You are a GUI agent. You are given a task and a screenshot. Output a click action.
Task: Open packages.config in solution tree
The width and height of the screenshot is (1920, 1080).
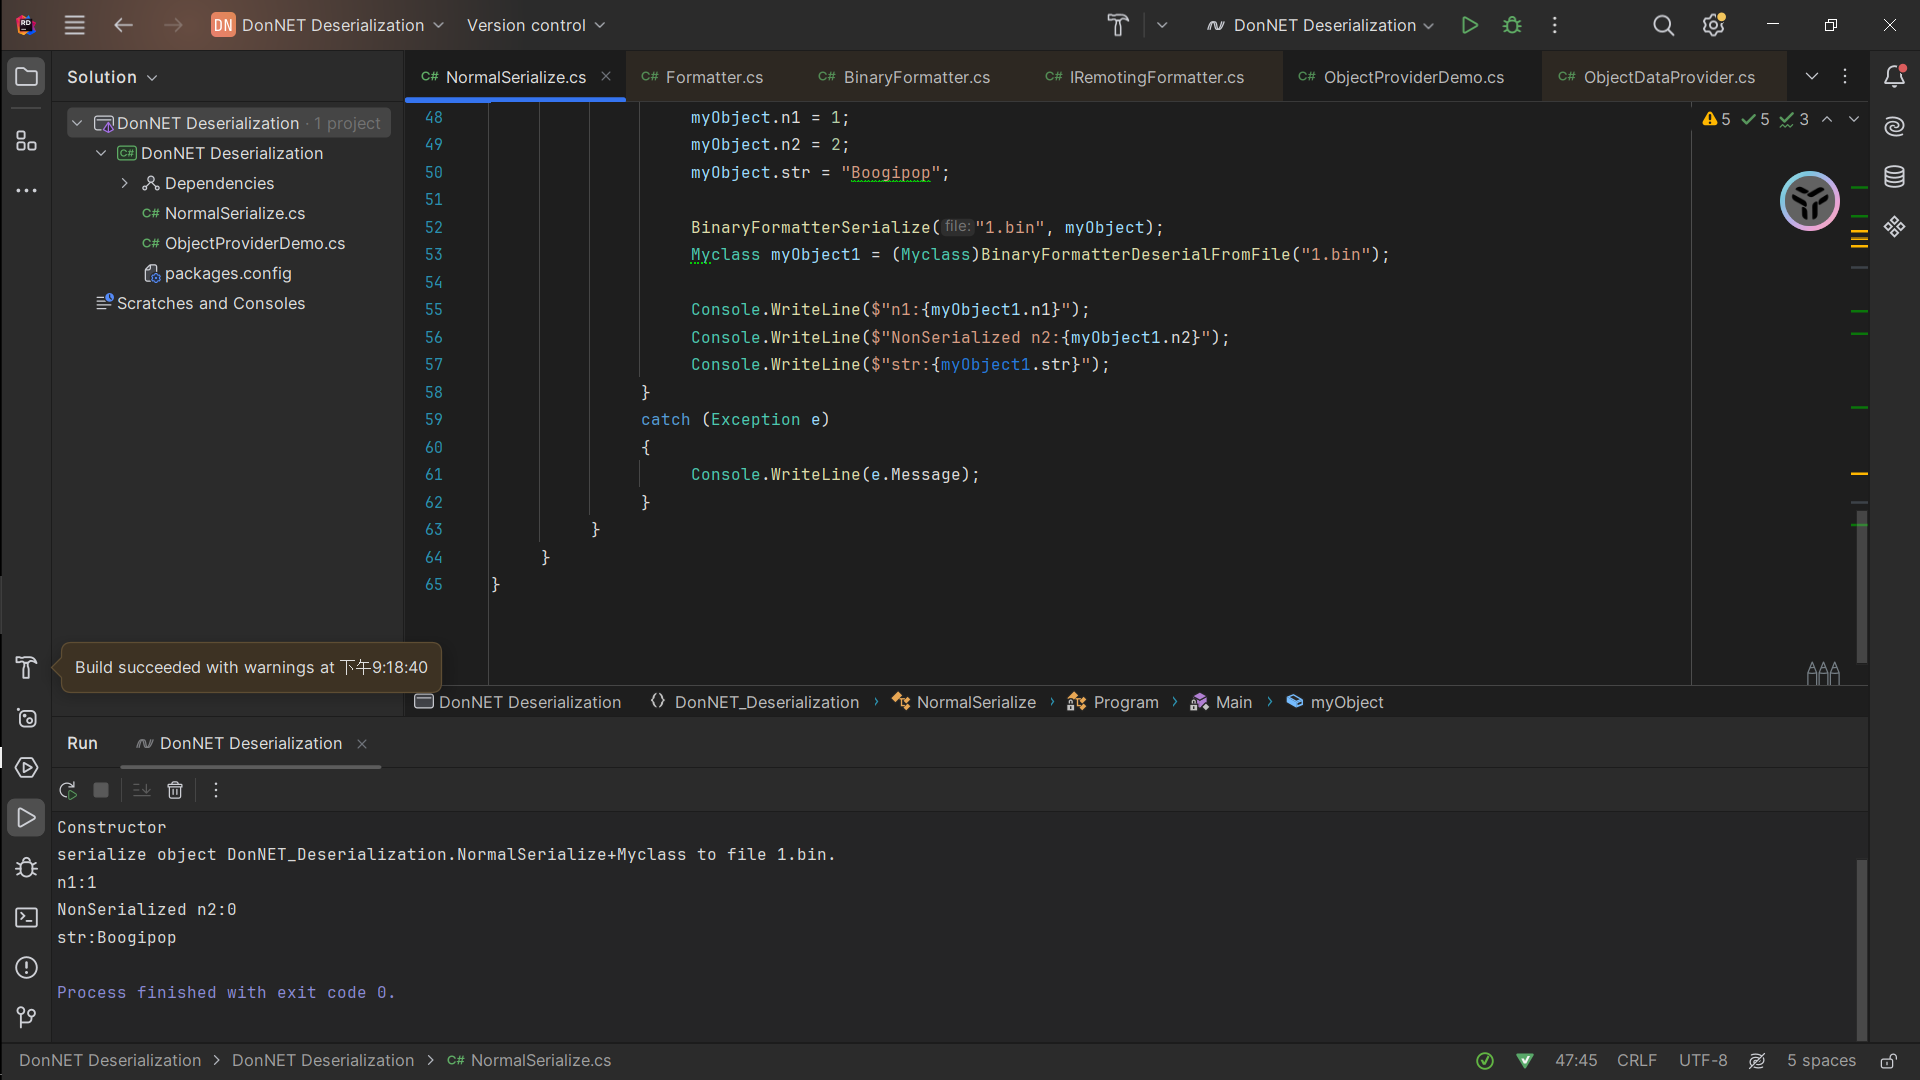click(x=228, y=273)
